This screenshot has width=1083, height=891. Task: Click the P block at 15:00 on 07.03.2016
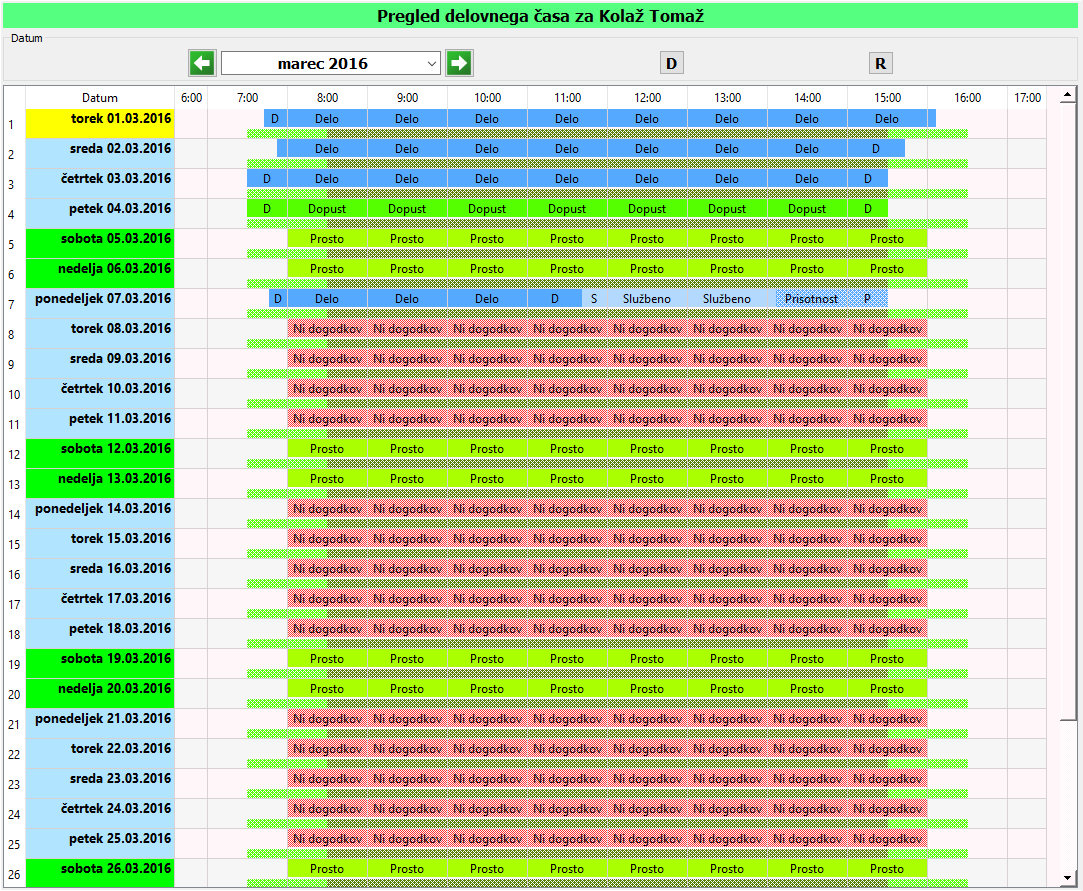point(867,299)
